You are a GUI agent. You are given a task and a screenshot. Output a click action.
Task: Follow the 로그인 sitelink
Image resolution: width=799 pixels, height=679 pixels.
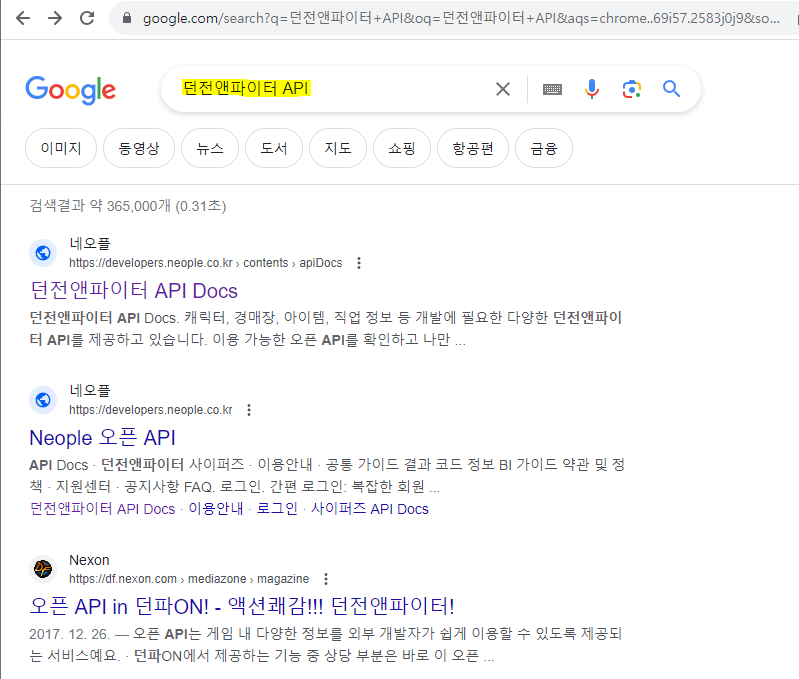coord(277,509)
